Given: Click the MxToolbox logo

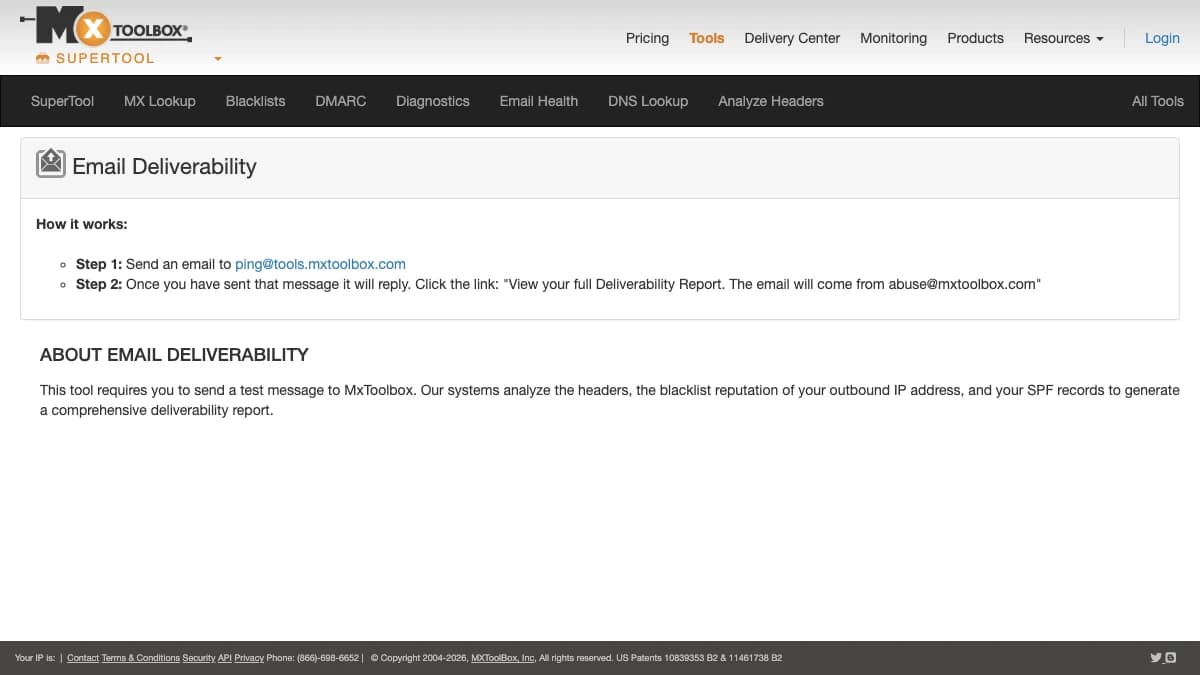Looking at the screenshot, I should (106, 27).
